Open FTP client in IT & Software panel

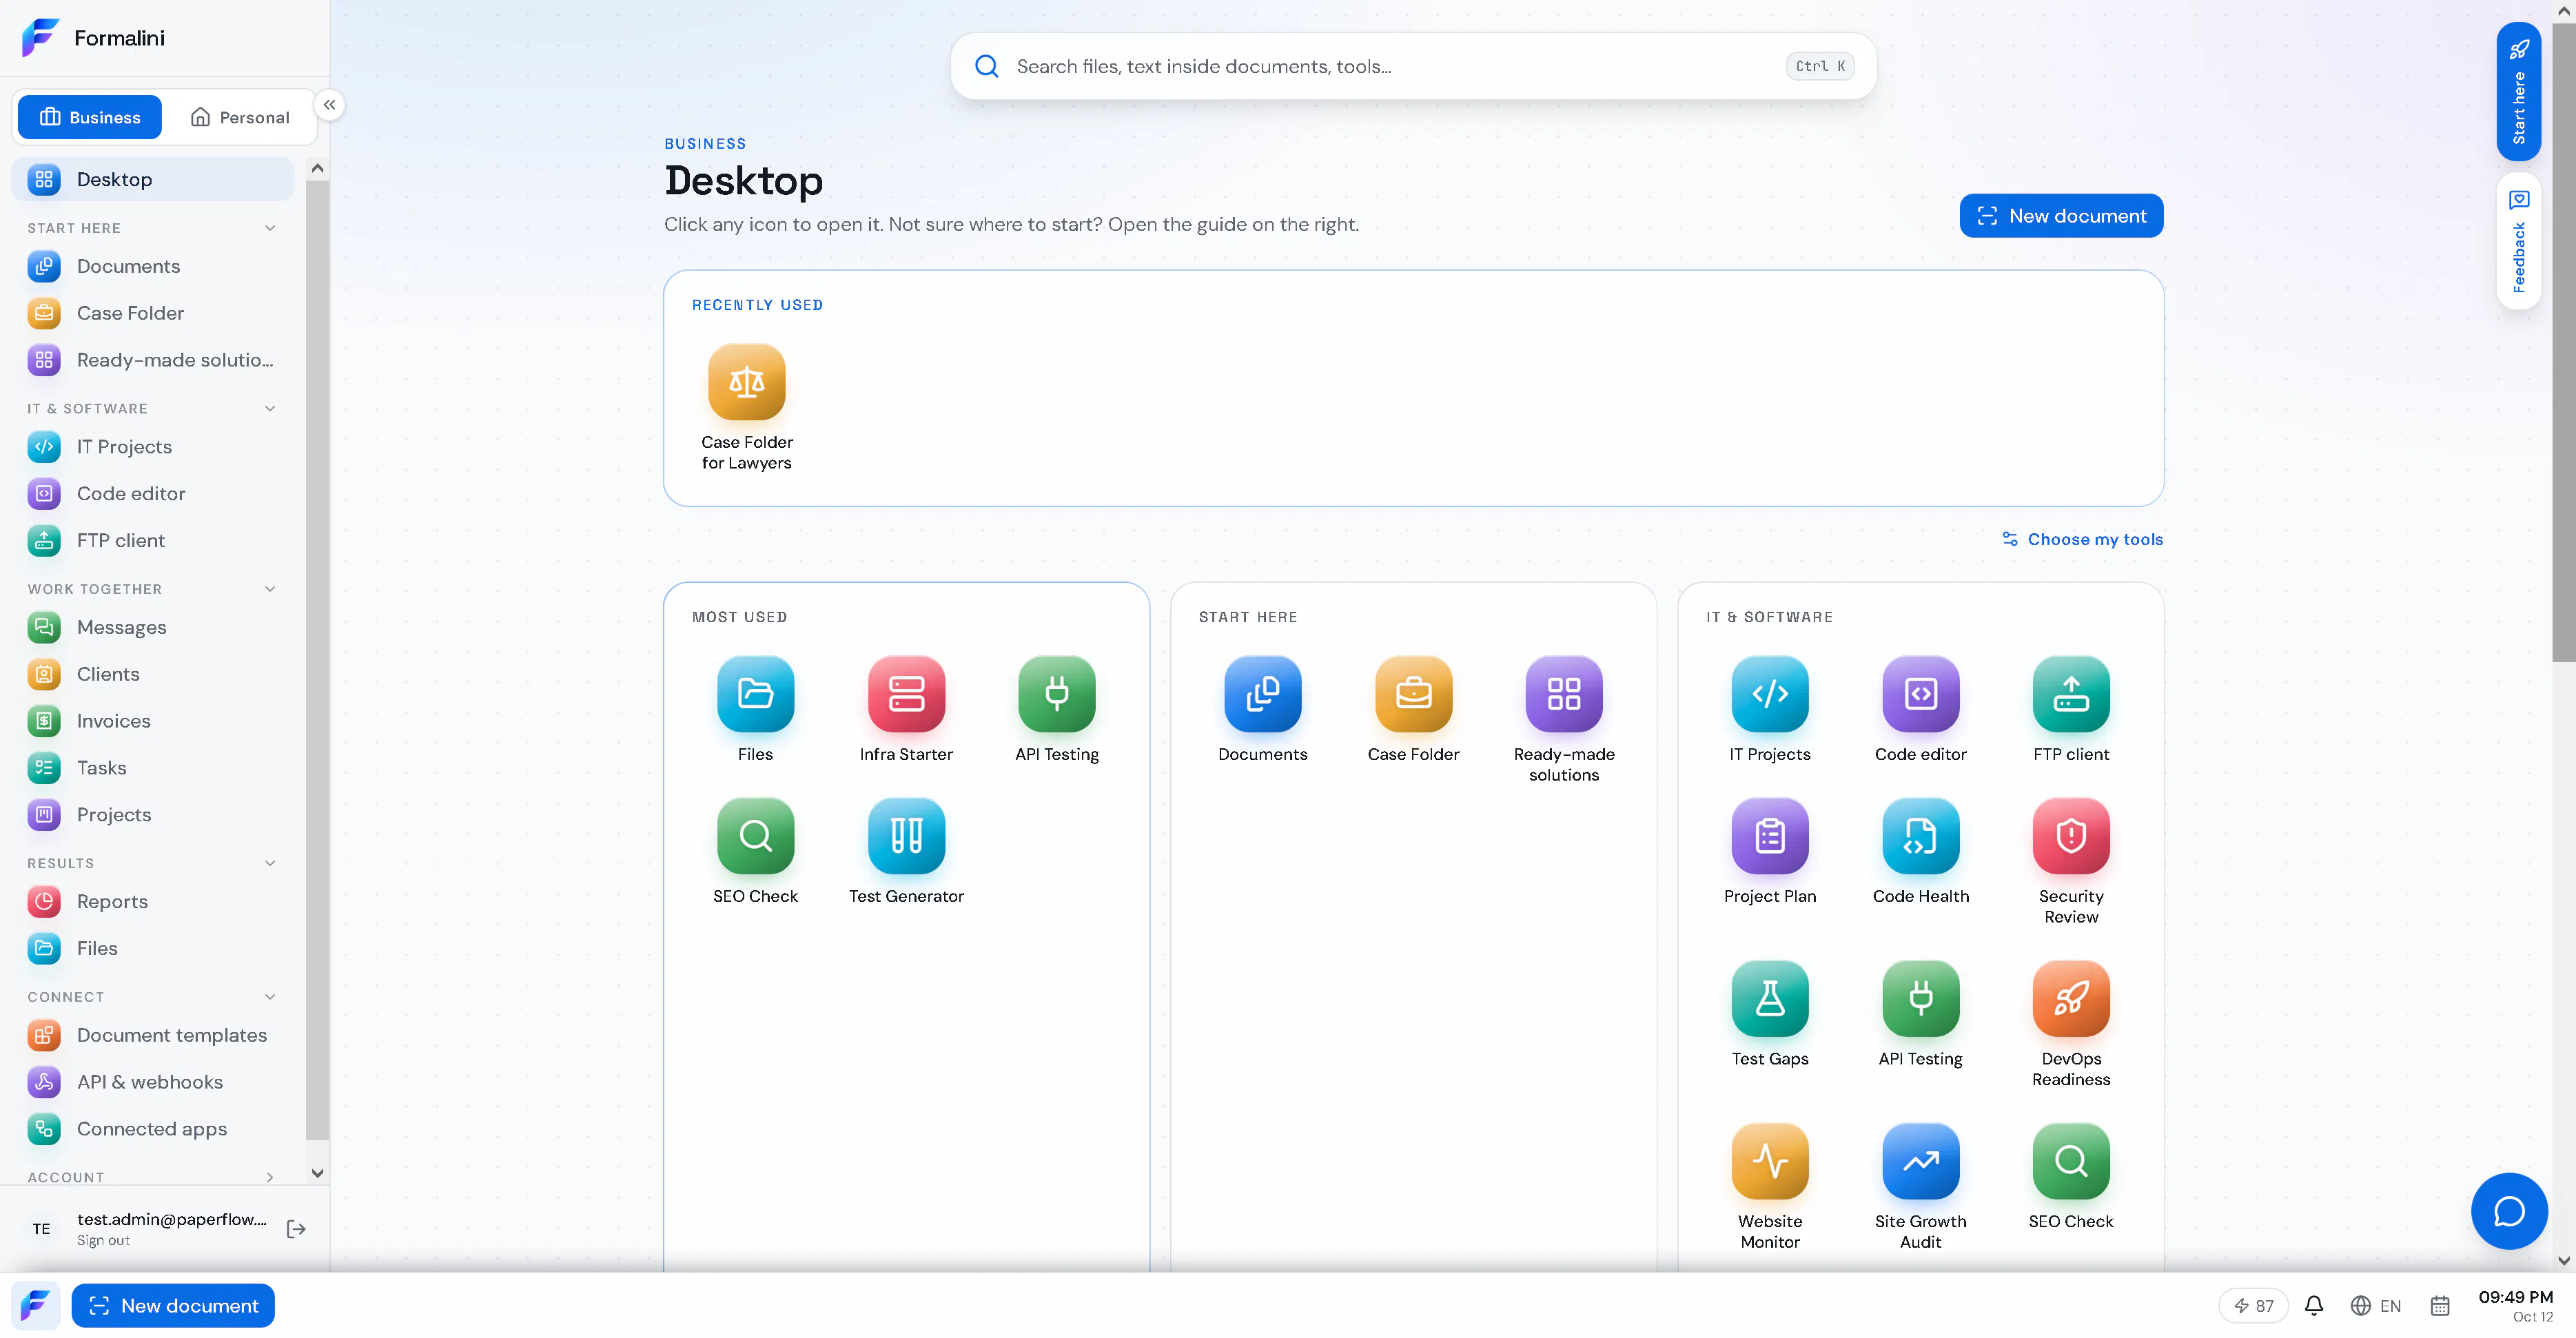(x=2071, y=710)
